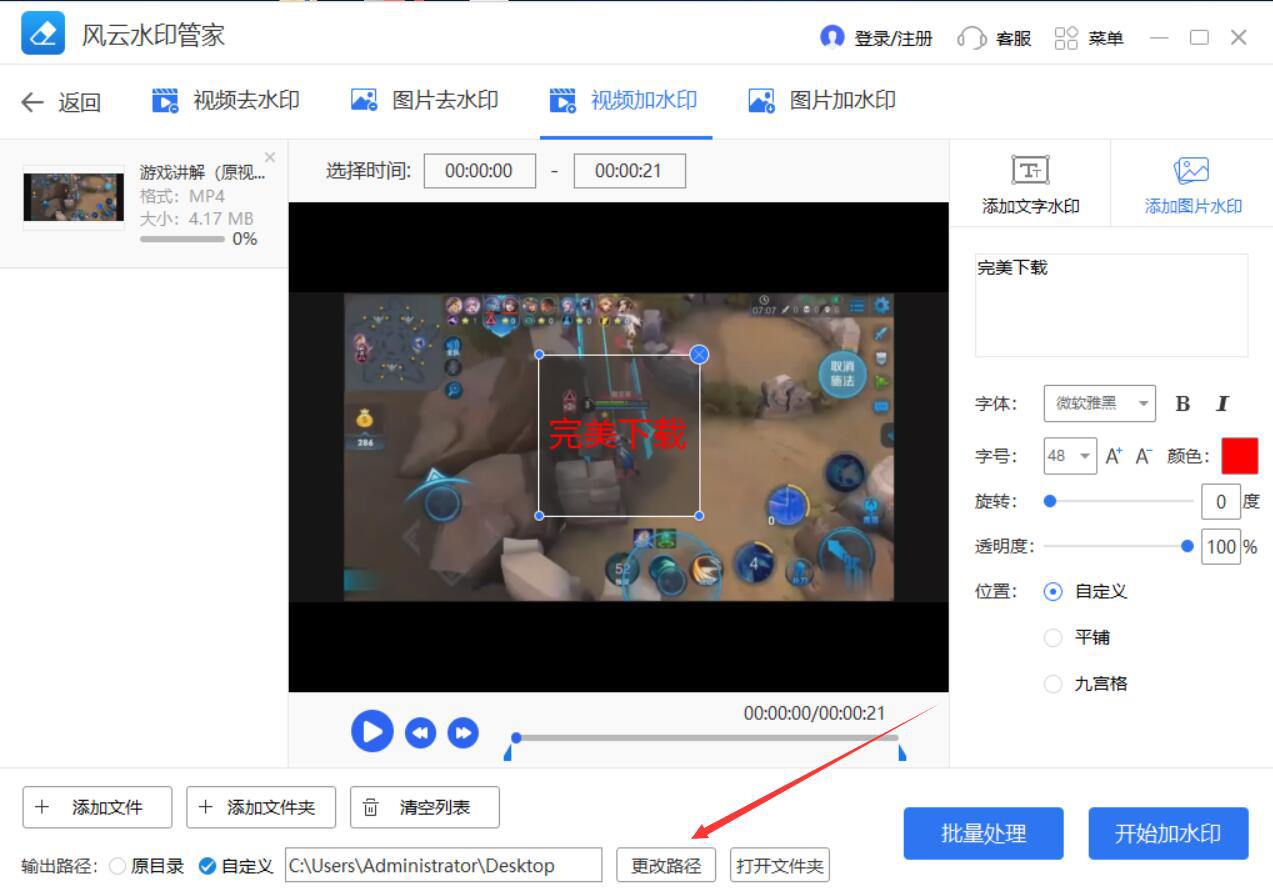Toggle bold B formatting
Screen dimensions: 1273x893
click(1183, 404)
